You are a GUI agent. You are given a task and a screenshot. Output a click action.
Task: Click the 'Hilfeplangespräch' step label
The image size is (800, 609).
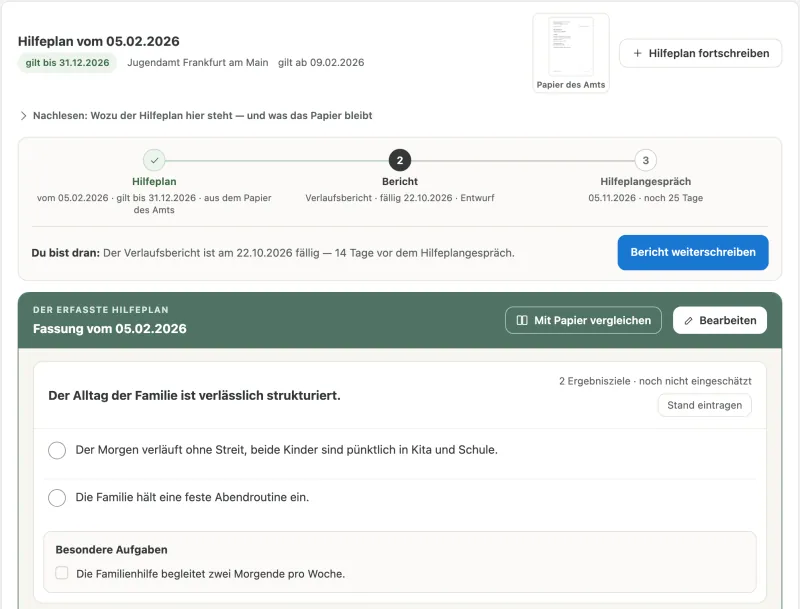tap(645, 182)
